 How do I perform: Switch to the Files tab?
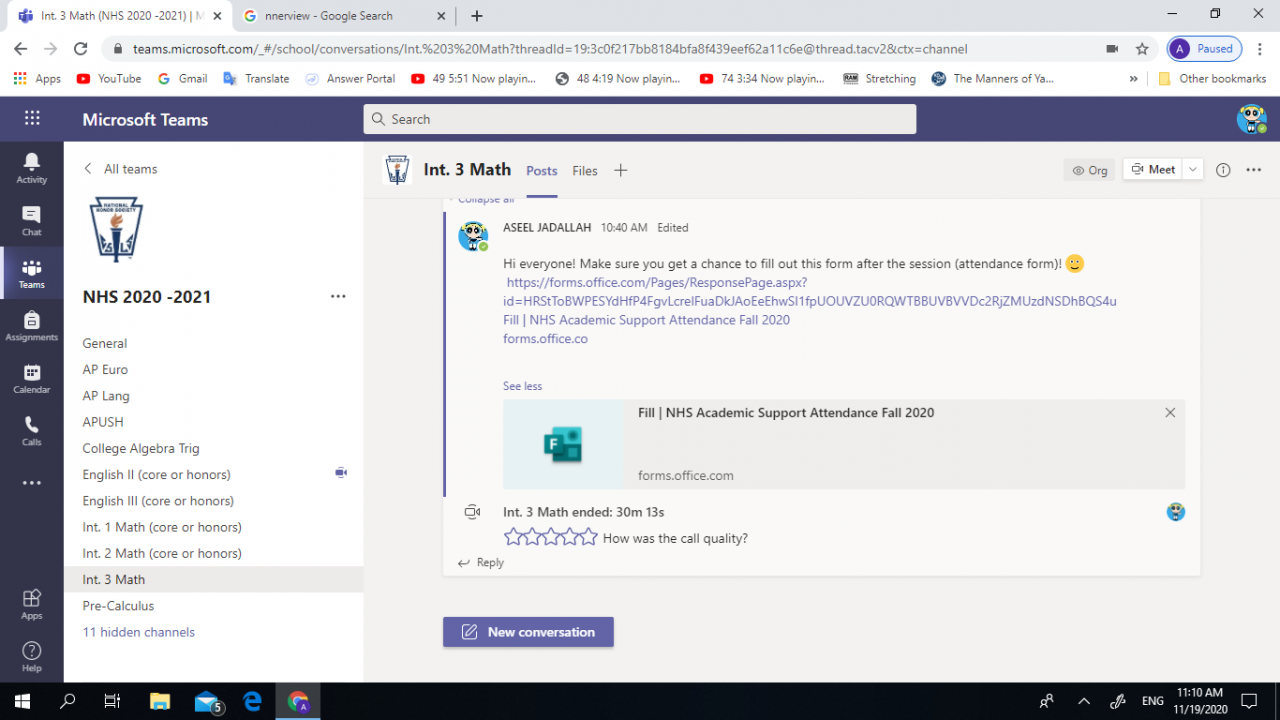[x=585, y=171]
